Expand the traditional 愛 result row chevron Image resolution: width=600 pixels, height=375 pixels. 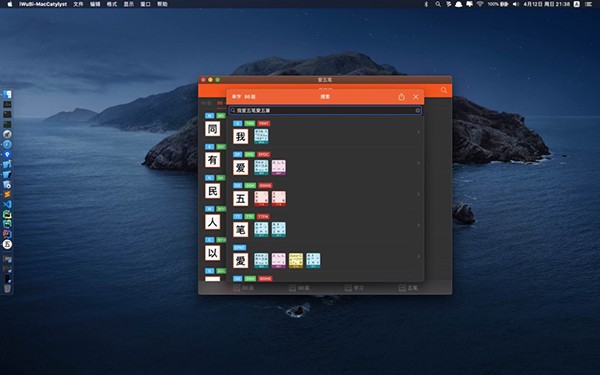tap(418, 256)
